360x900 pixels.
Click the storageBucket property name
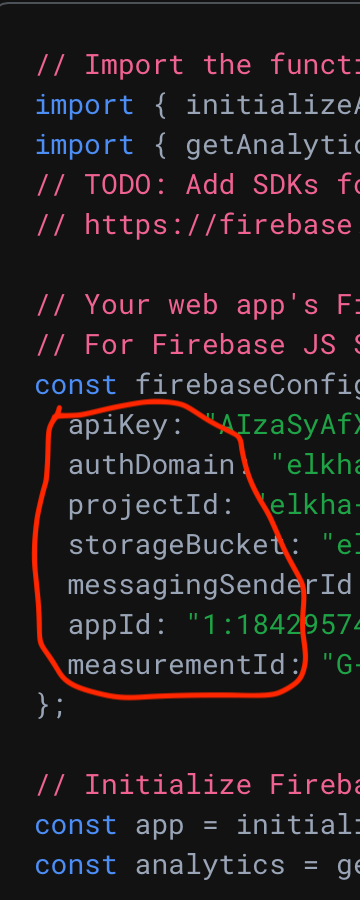click(177, 545)
